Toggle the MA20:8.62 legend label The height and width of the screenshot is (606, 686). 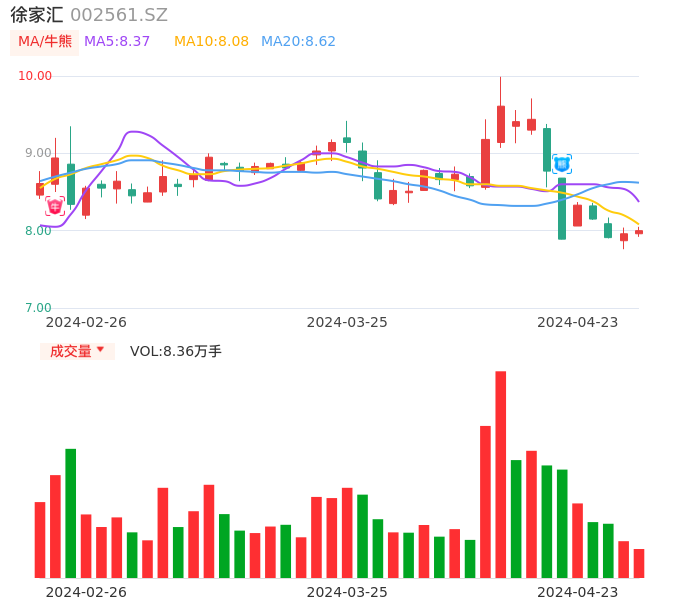(298, 42)
